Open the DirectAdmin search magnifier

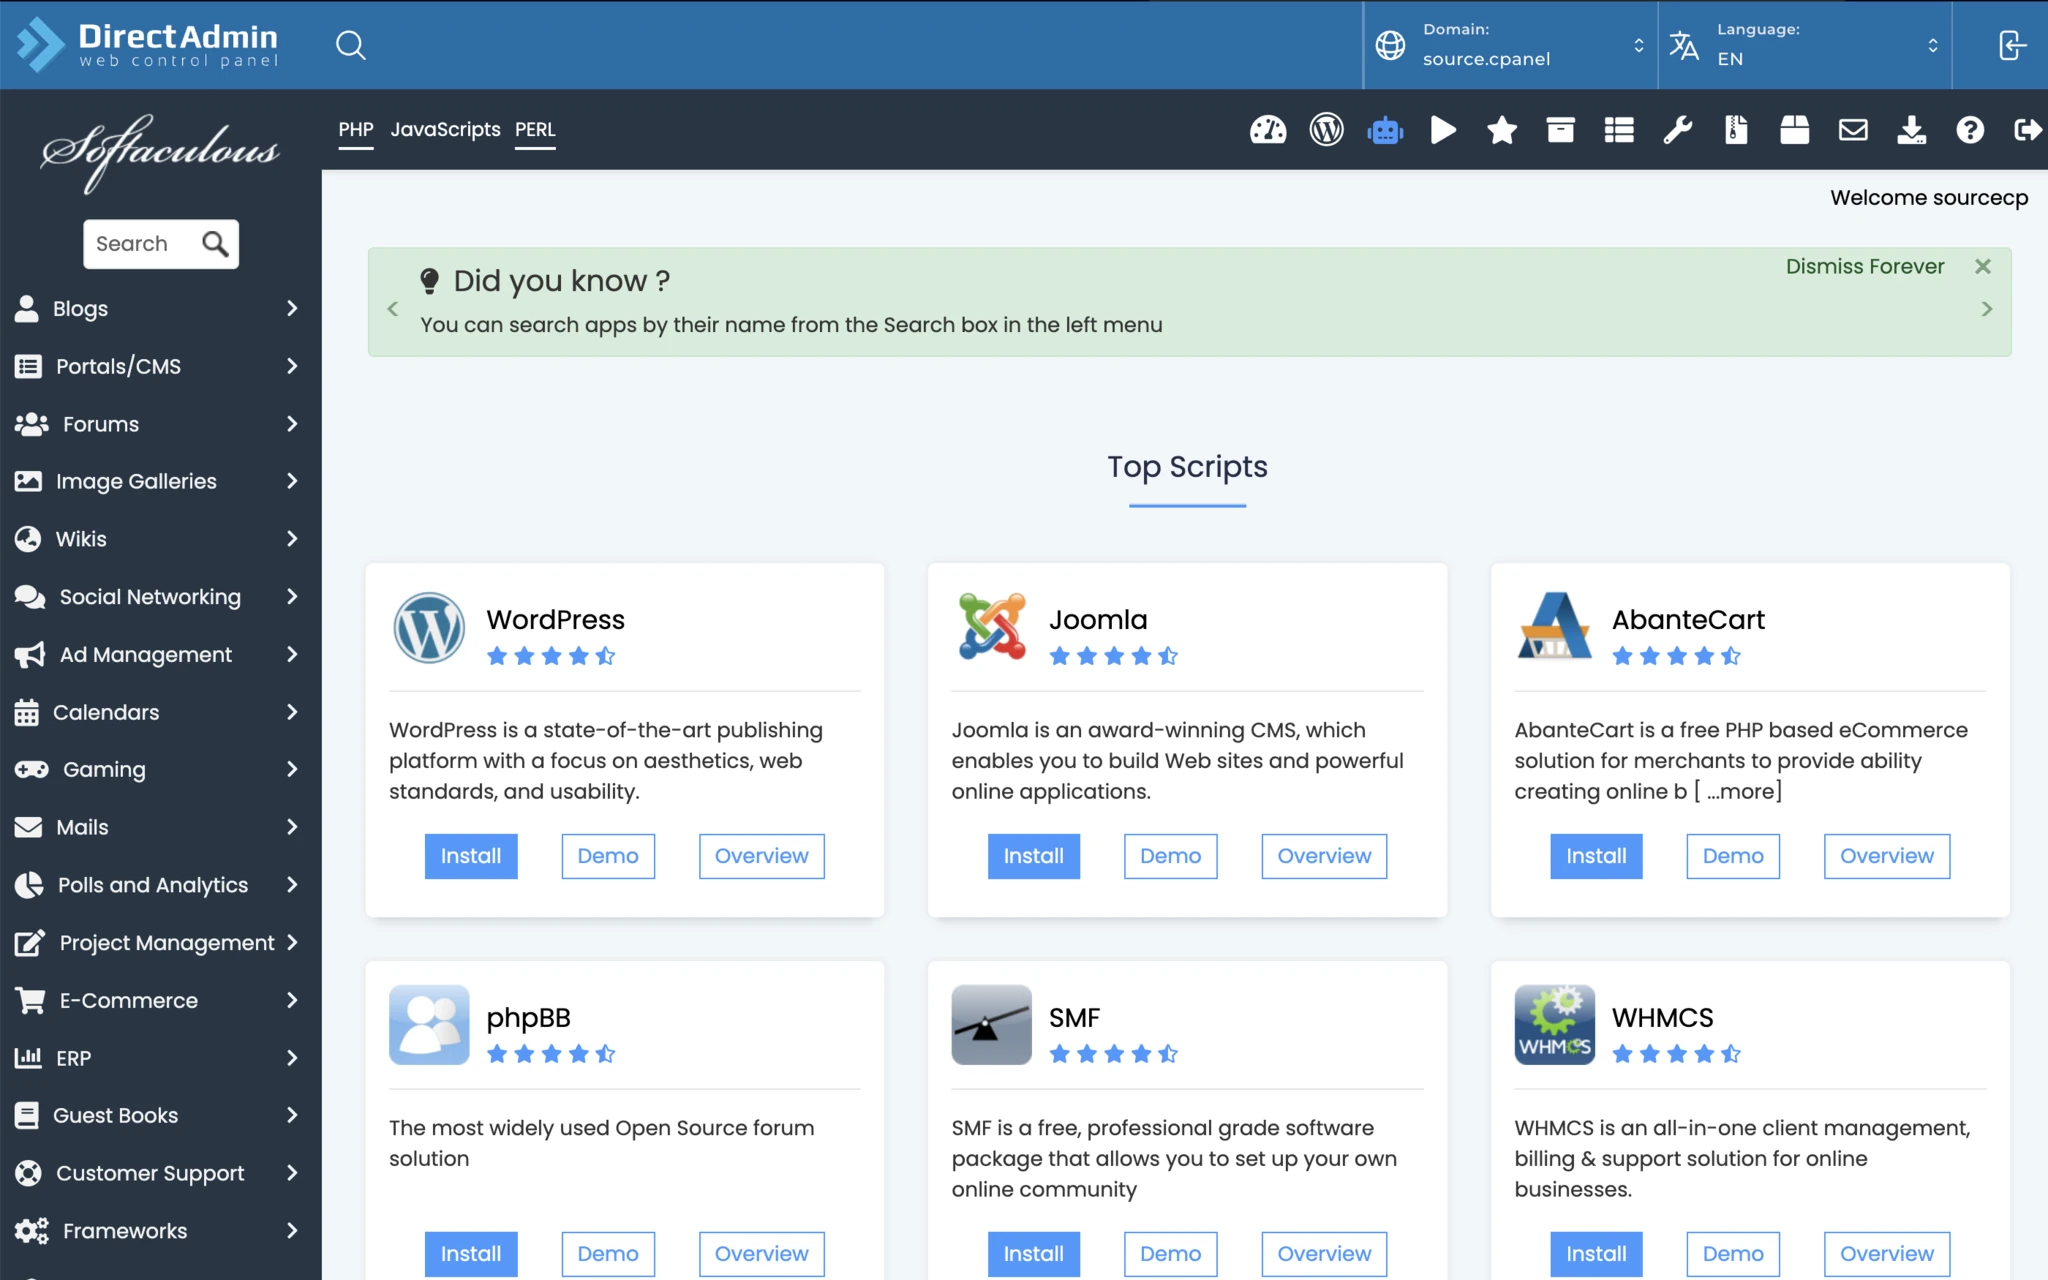pos(350,45)
